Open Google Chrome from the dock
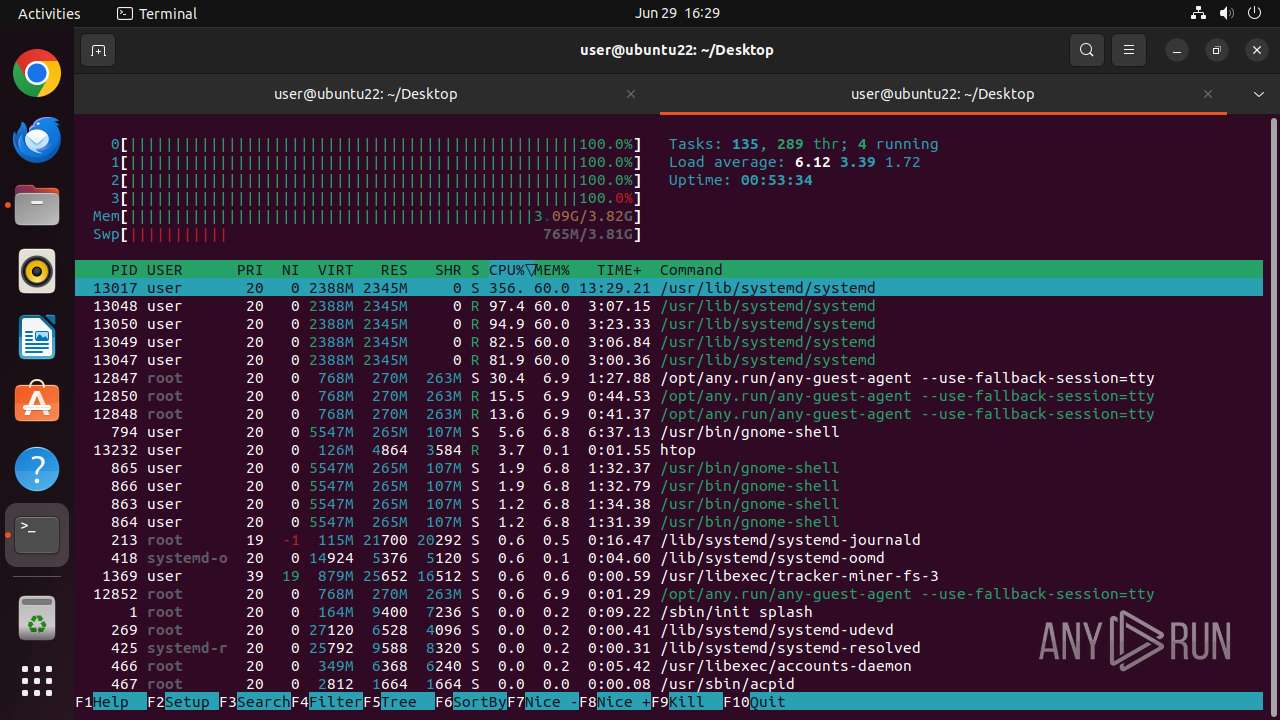This screenshot has width=1280, height=720. 37,73
